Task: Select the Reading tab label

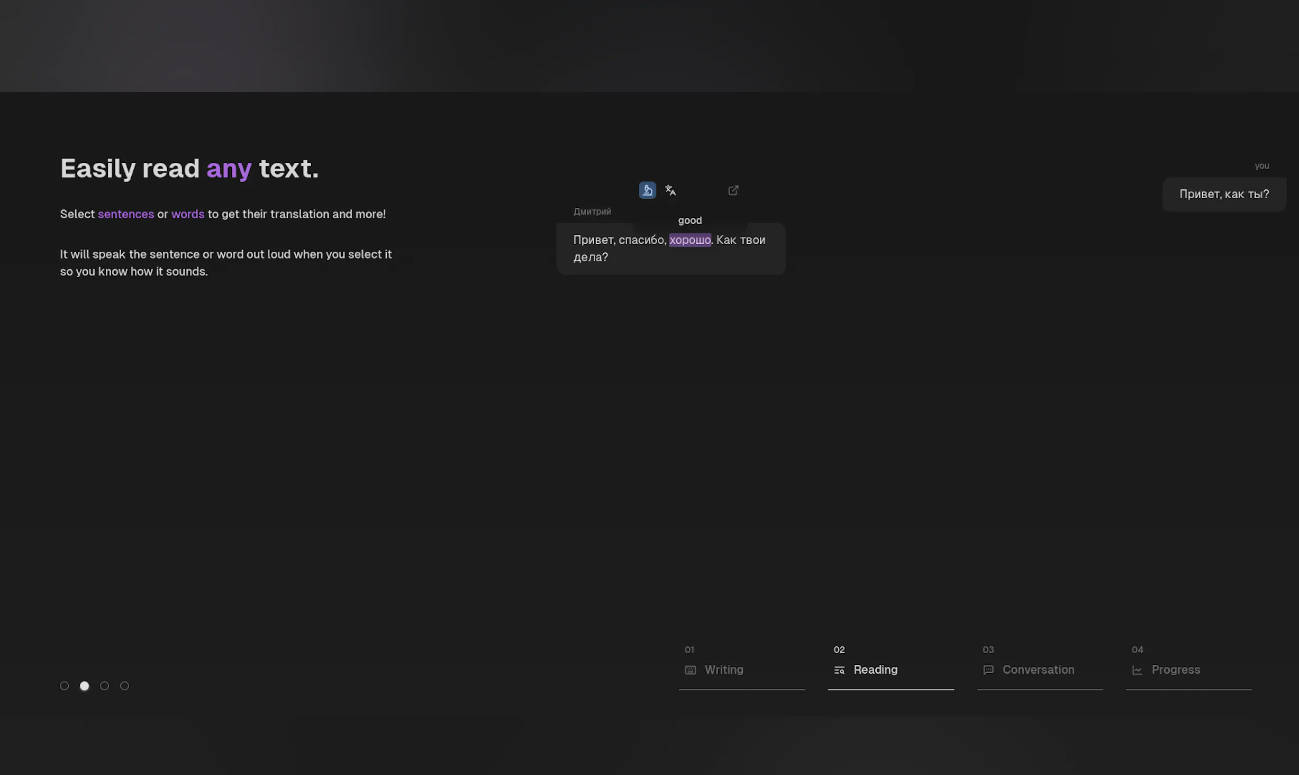Action: point(875,670)
